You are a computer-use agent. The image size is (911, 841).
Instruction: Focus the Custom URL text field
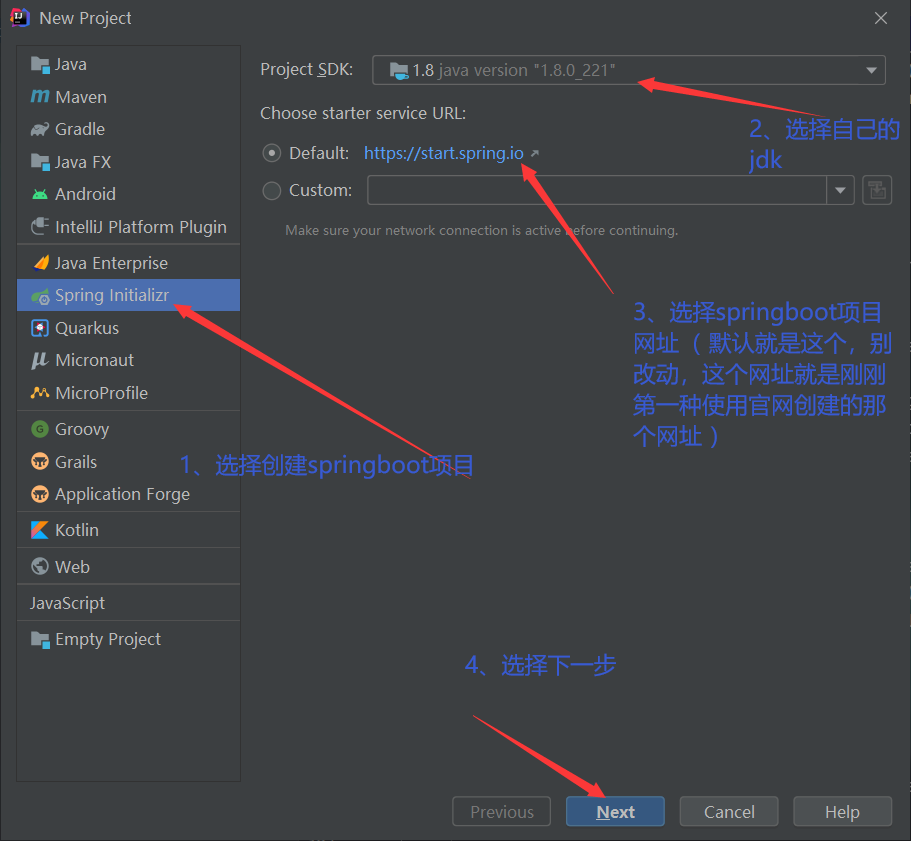click(597, 190)
